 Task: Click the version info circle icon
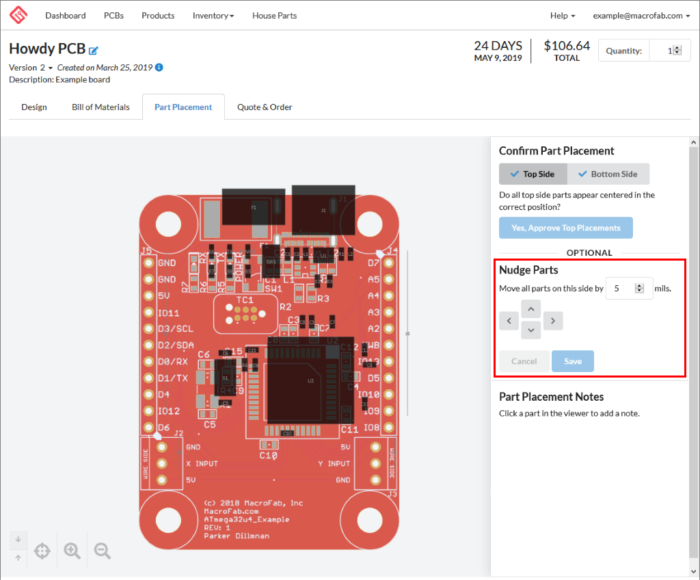(159, 67)
